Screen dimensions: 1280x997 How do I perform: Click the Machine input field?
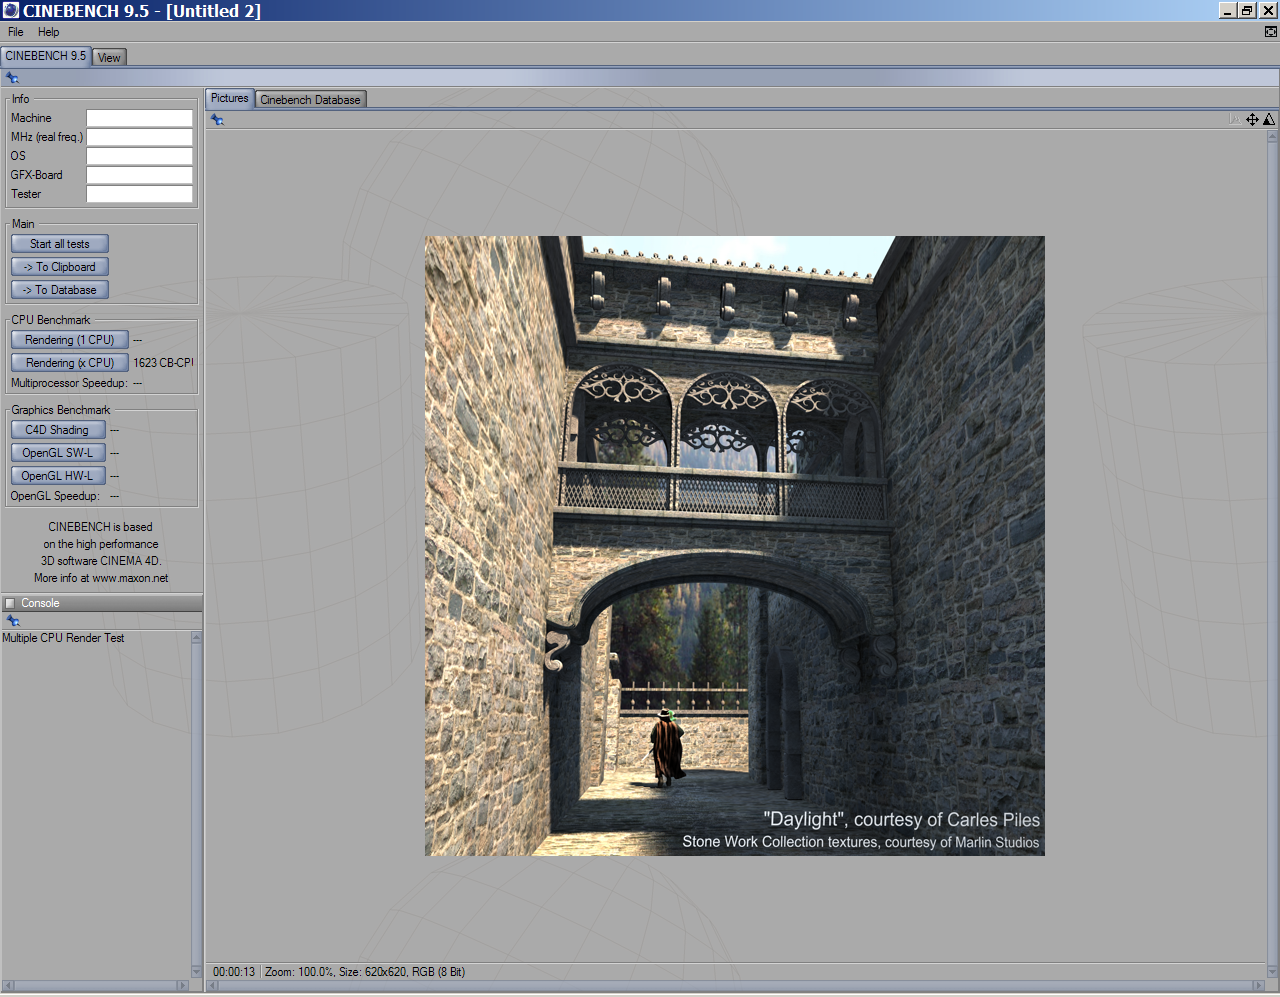click(139, 118)
